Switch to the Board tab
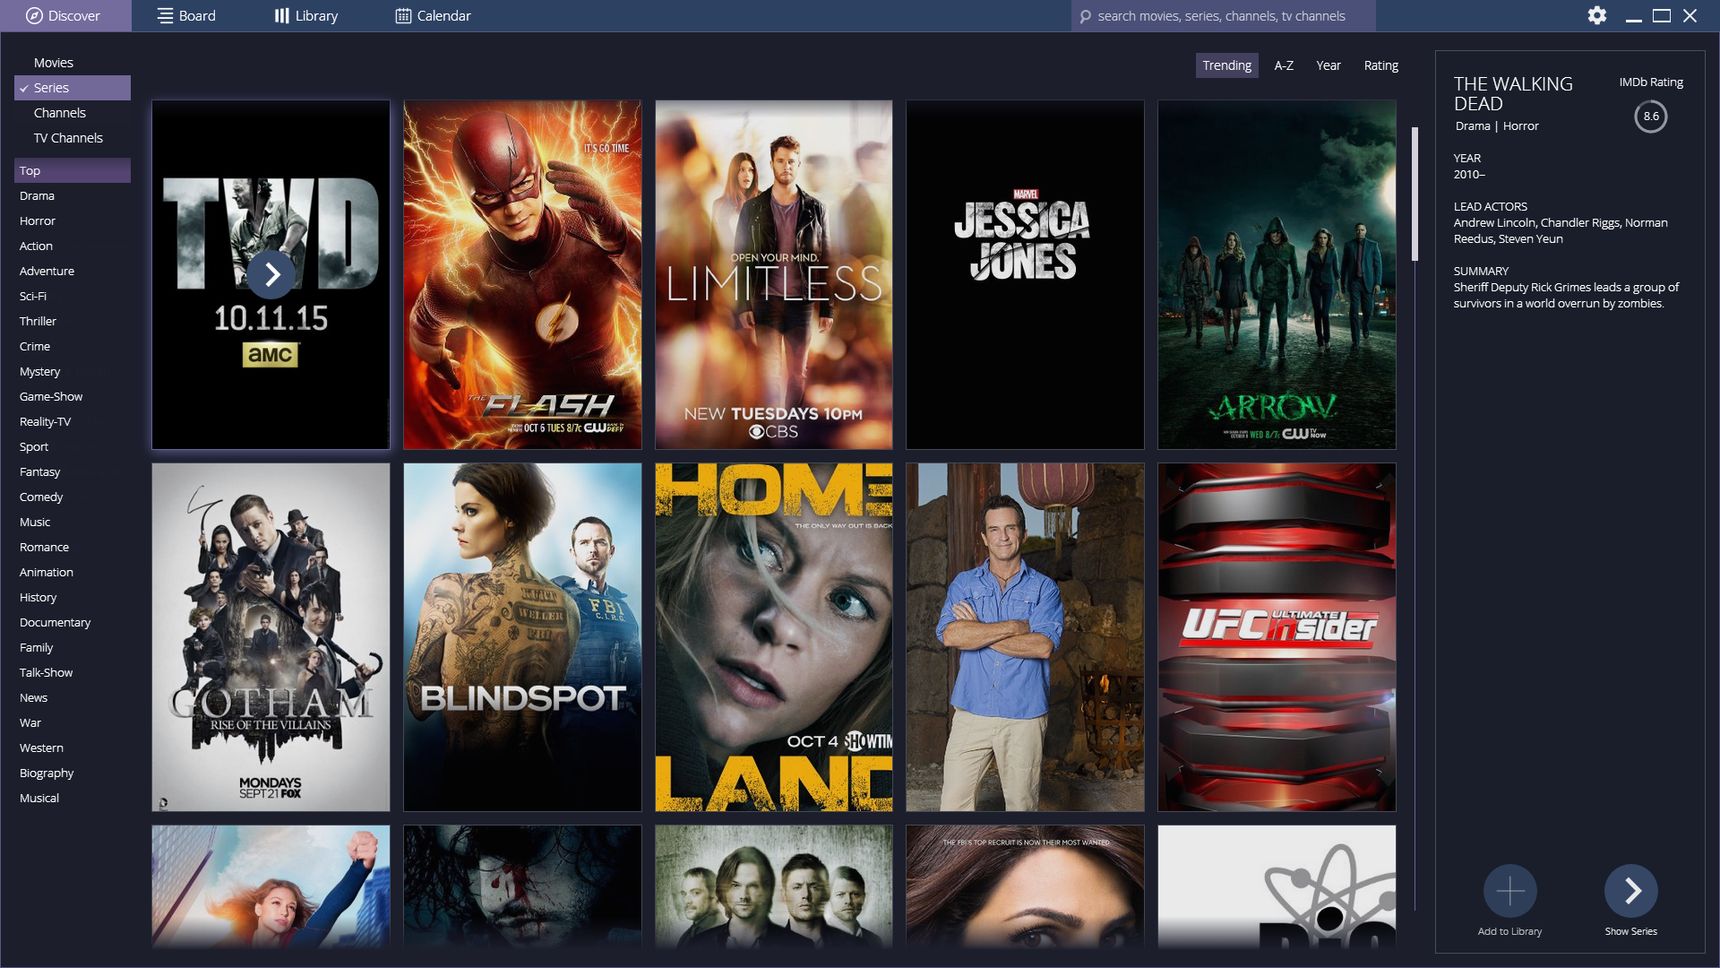Image resolution: width=1720 pixels, height=968 pixels. (x=186, y=15)
